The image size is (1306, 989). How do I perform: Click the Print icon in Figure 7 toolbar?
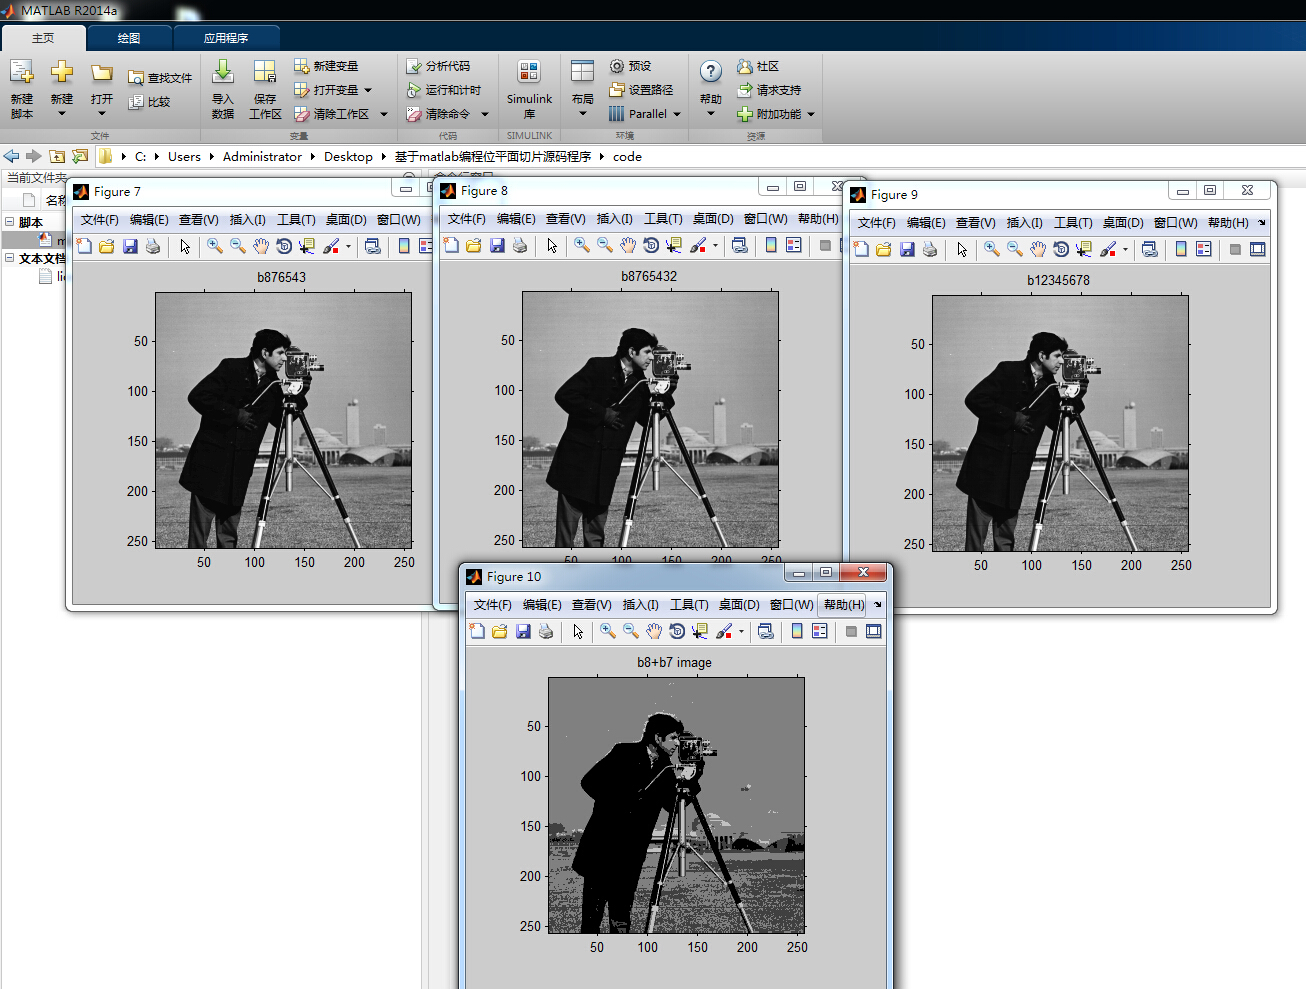153,246
